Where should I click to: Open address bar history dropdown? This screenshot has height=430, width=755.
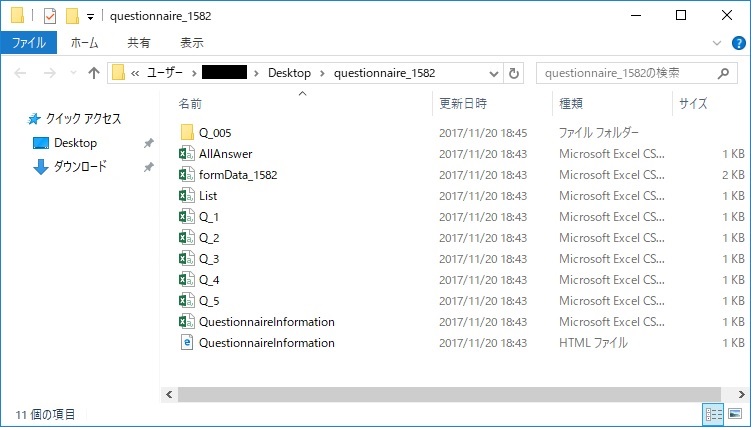click(493, 73)
